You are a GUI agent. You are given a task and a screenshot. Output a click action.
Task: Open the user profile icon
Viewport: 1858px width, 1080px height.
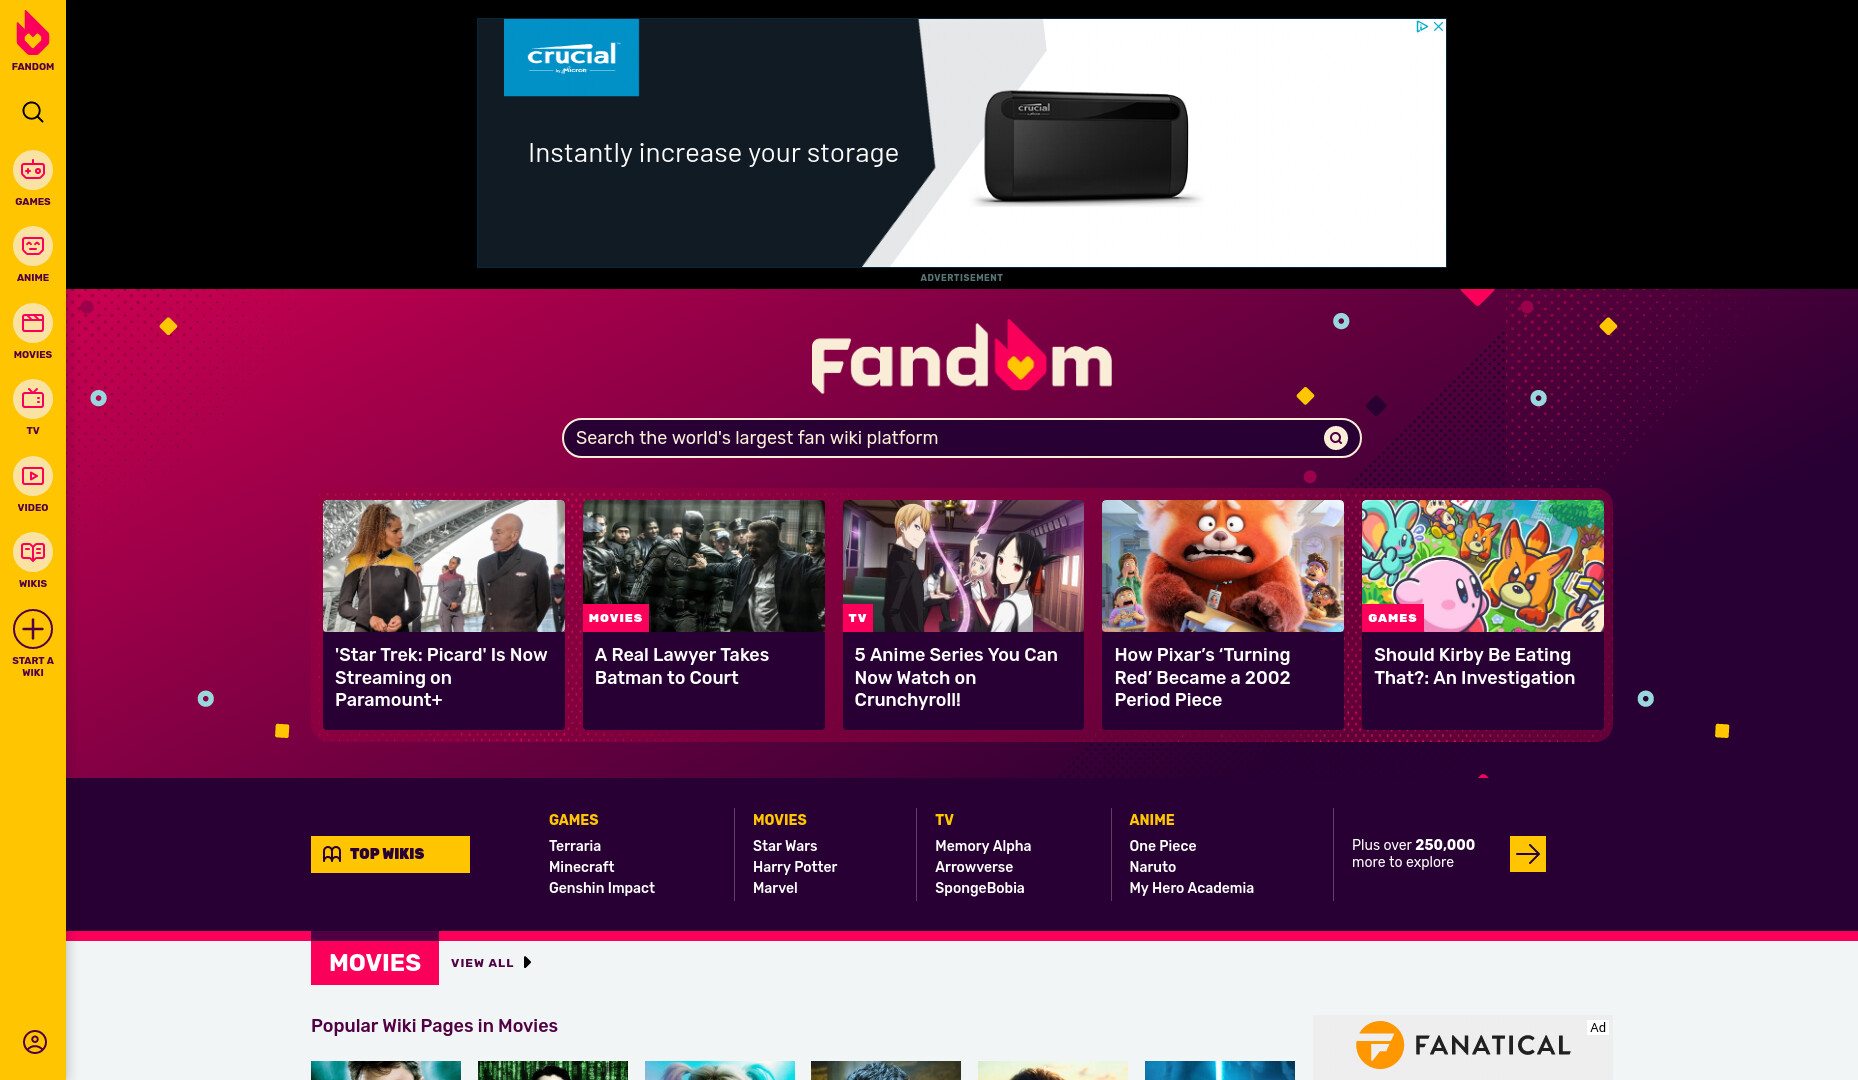[34, 1042]
